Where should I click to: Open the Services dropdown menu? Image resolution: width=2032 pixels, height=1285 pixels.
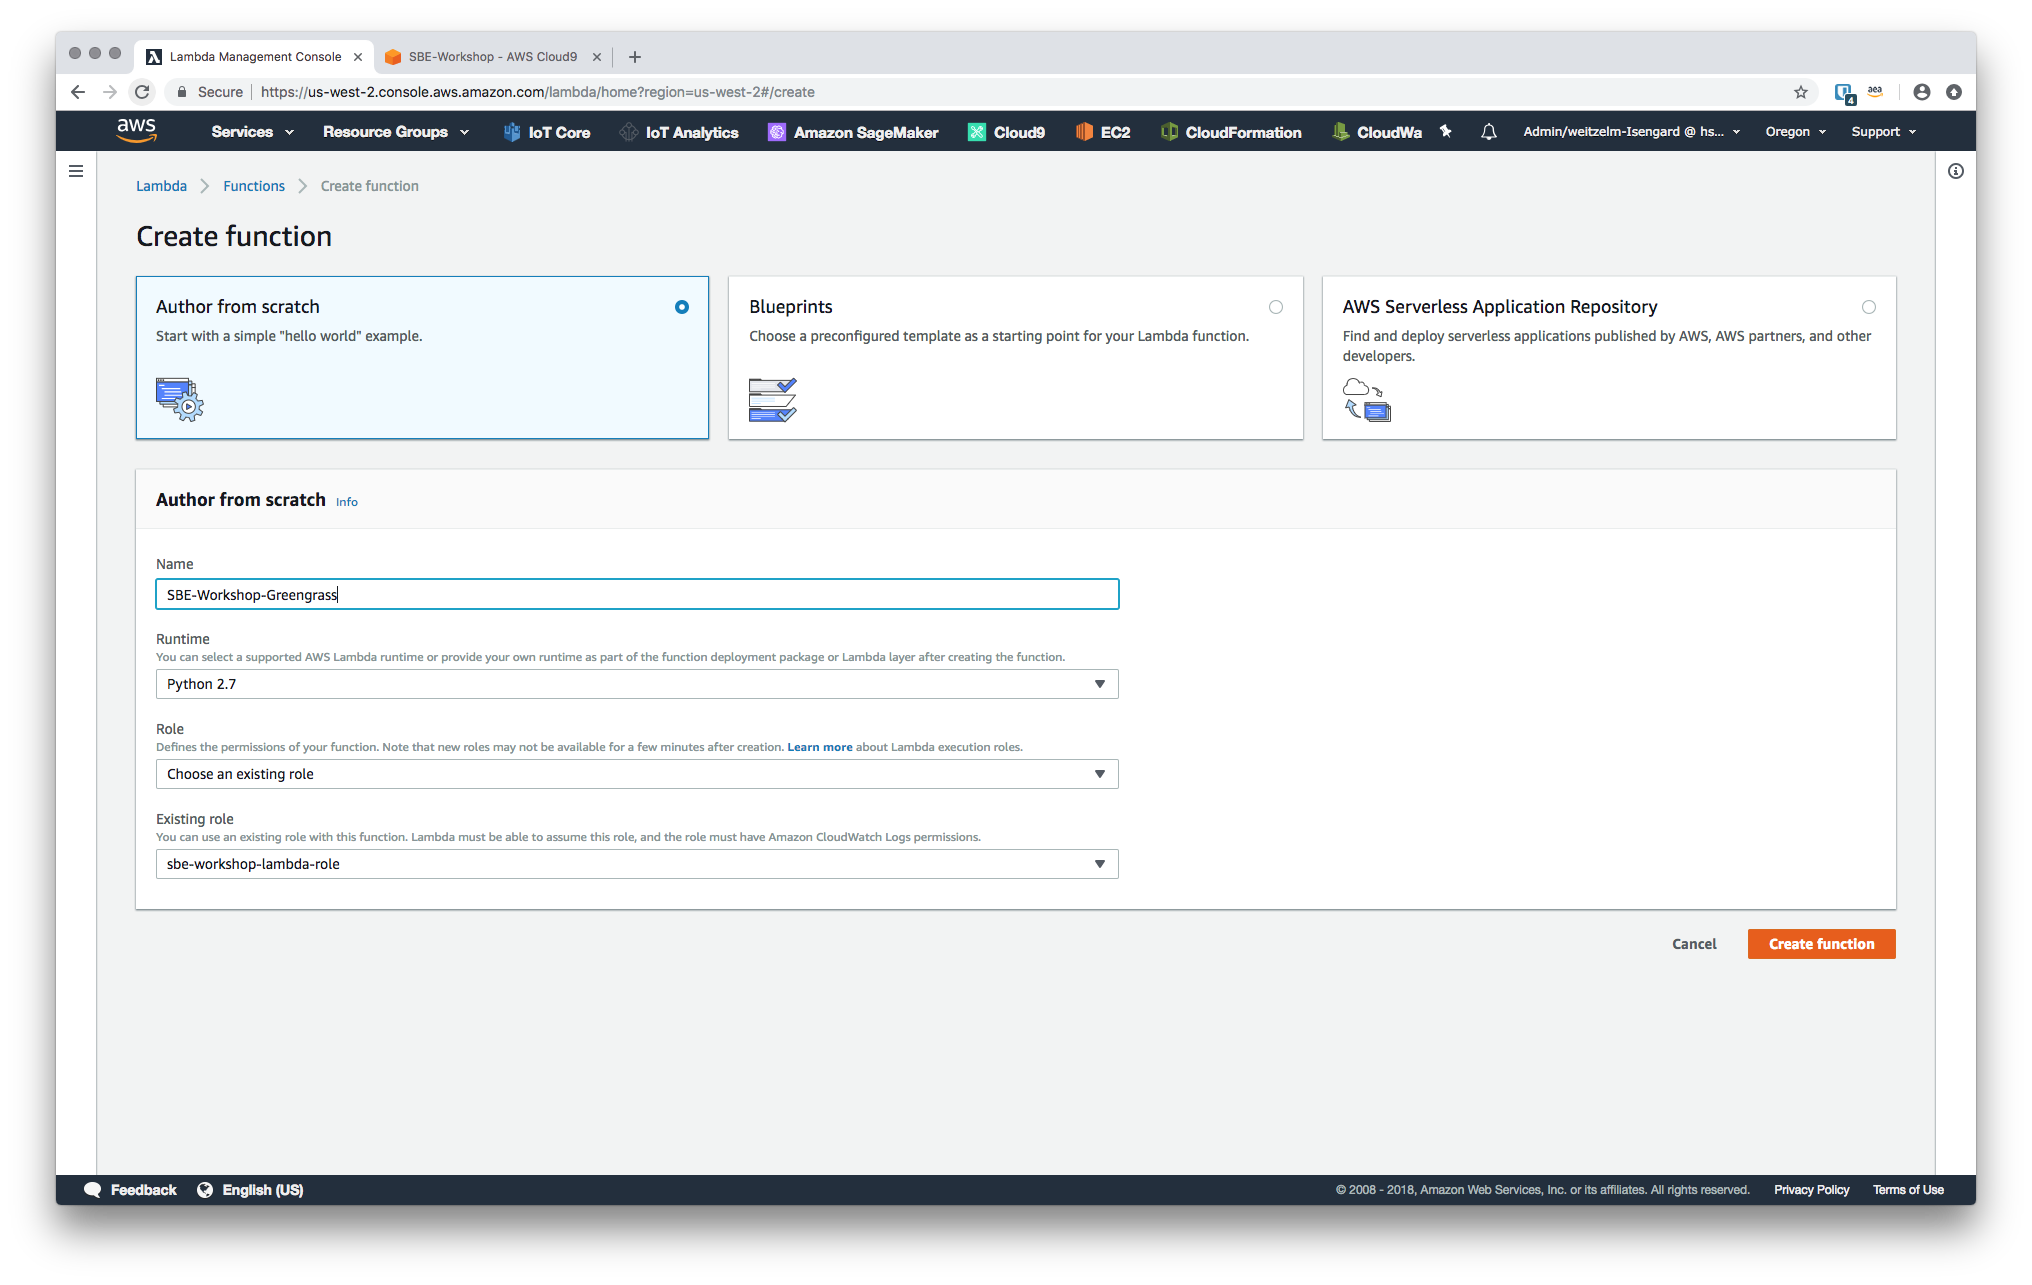tap(253, 132)
